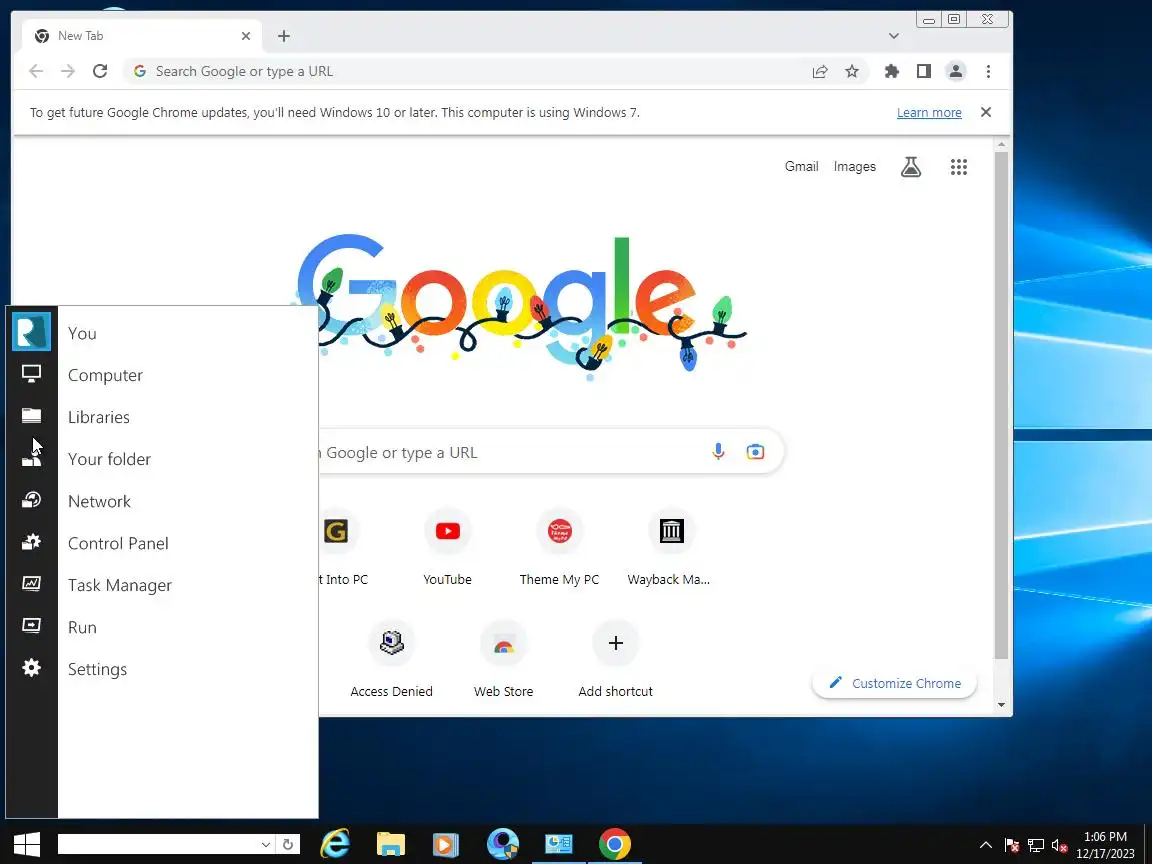Bookmark this tab with the star icon
Image resolution: width=1152 pixels, height=864 pixels.
852,71
